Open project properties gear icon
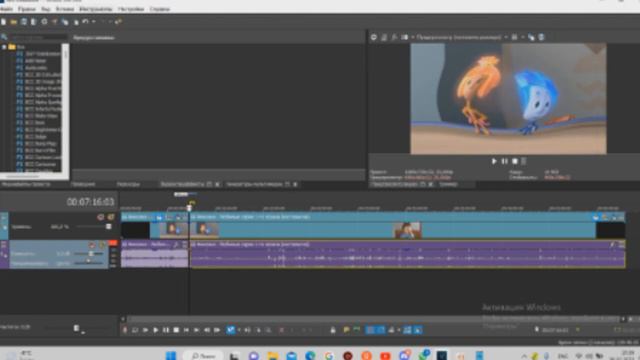 44,22
